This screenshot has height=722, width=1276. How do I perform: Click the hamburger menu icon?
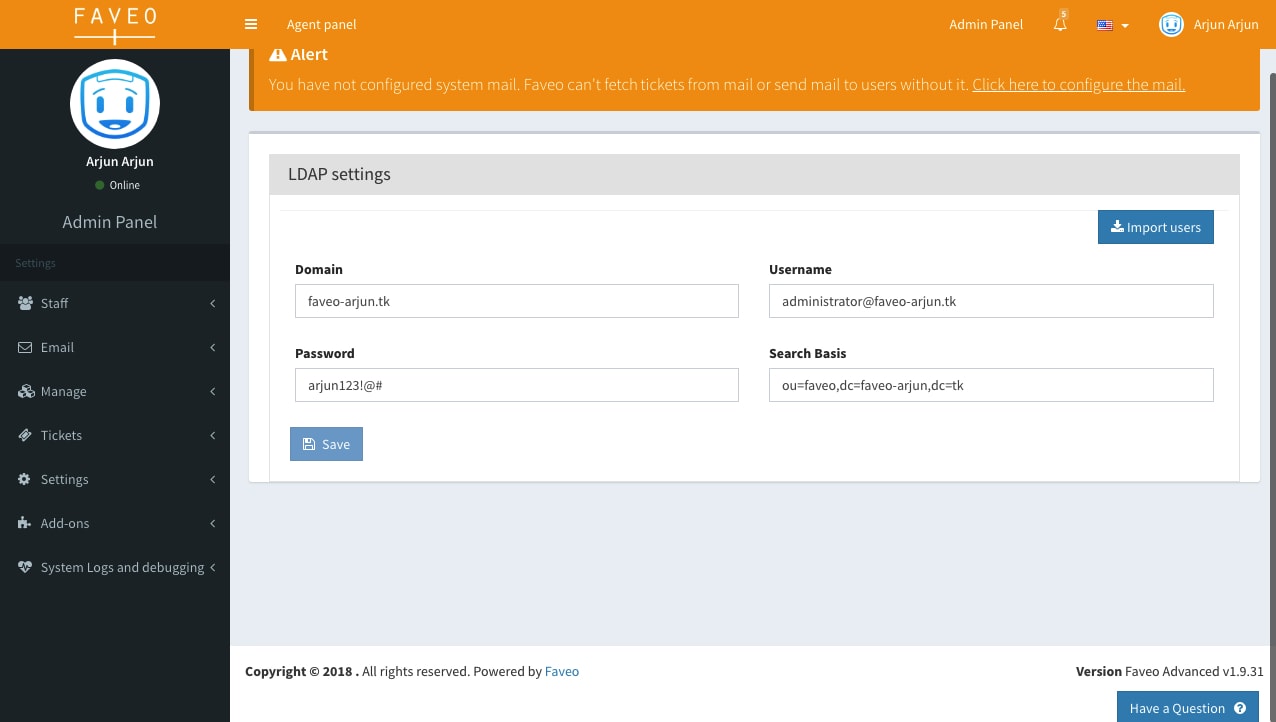(250, 23)
